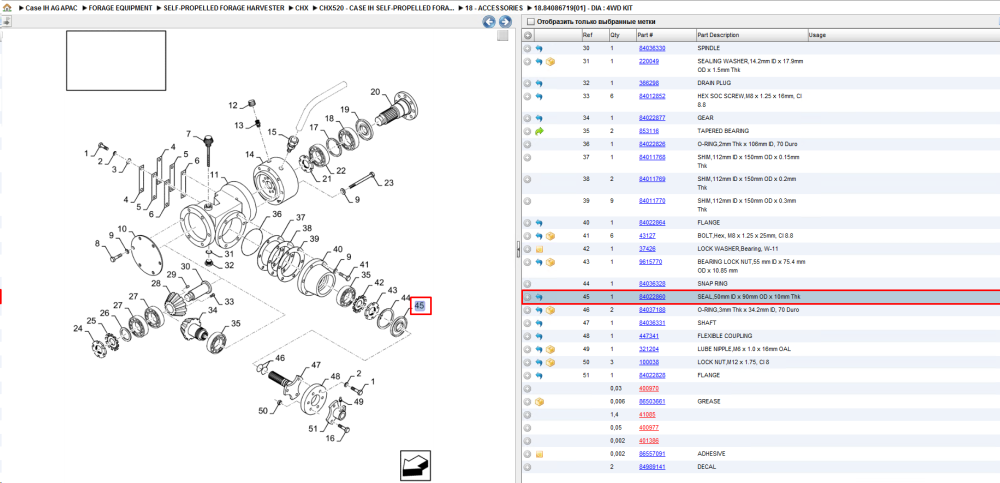Click the blue arrow icon on SHAFT row
The width and height of the screenshot is (1000, 483).
click(x=539, y=323)
